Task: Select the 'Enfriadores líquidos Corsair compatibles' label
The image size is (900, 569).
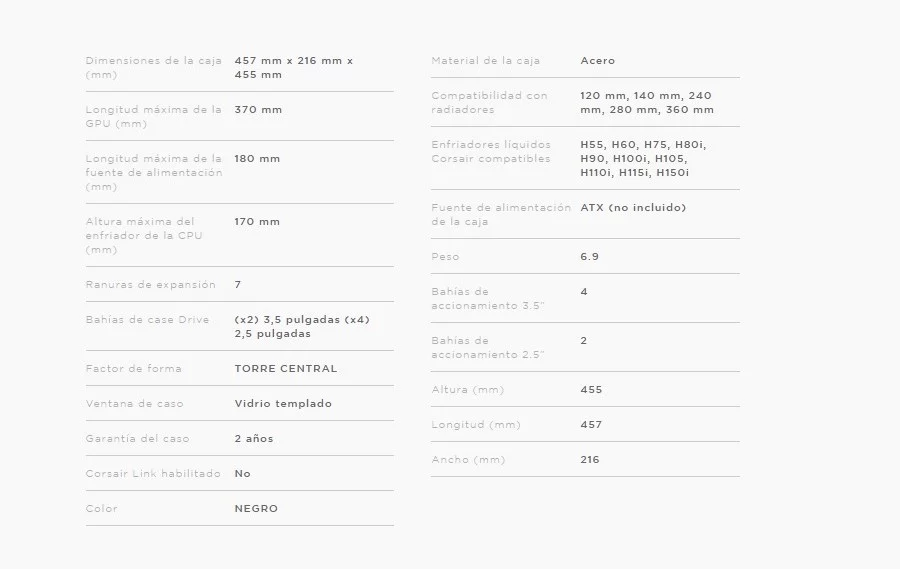Action: coord(490,151)
